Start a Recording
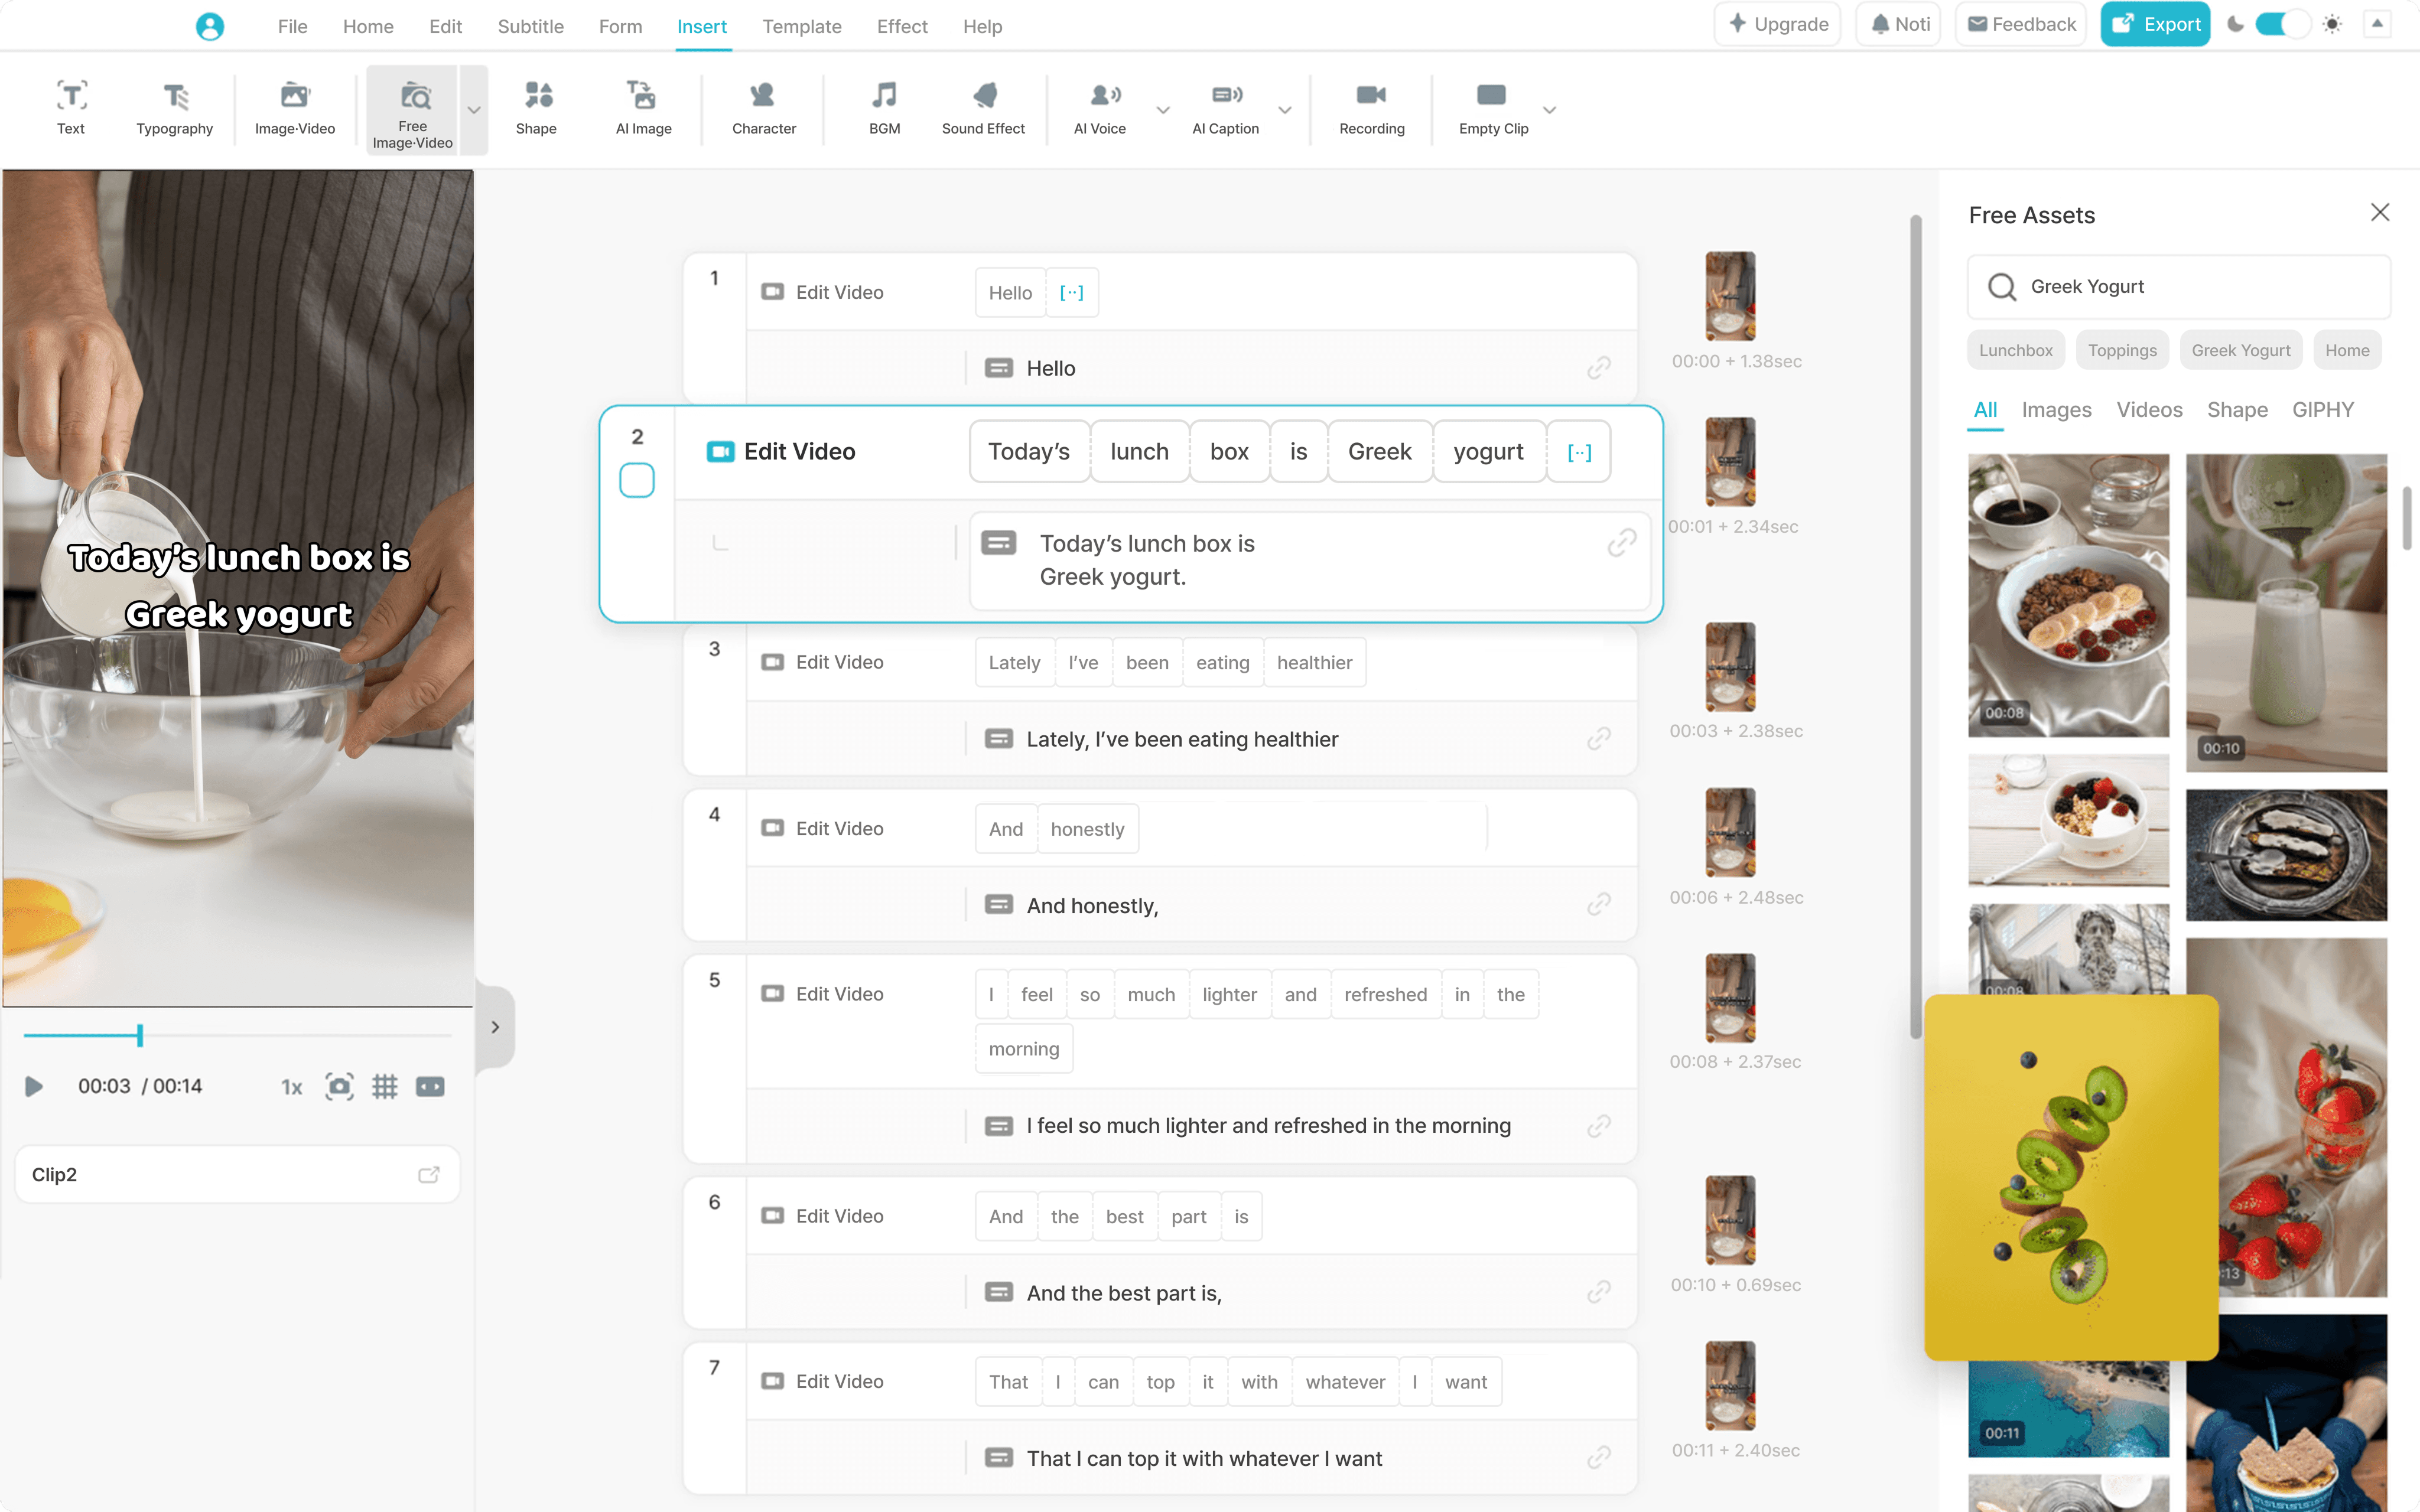Screen dimensions: 2420x1512 point(1371,108)
